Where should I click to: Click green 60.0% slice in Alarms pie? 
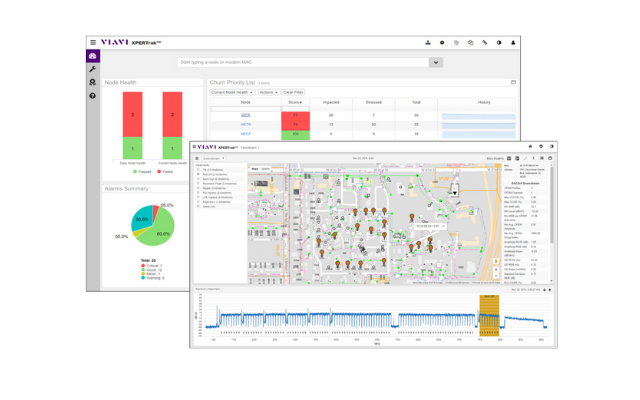point(160,231)
